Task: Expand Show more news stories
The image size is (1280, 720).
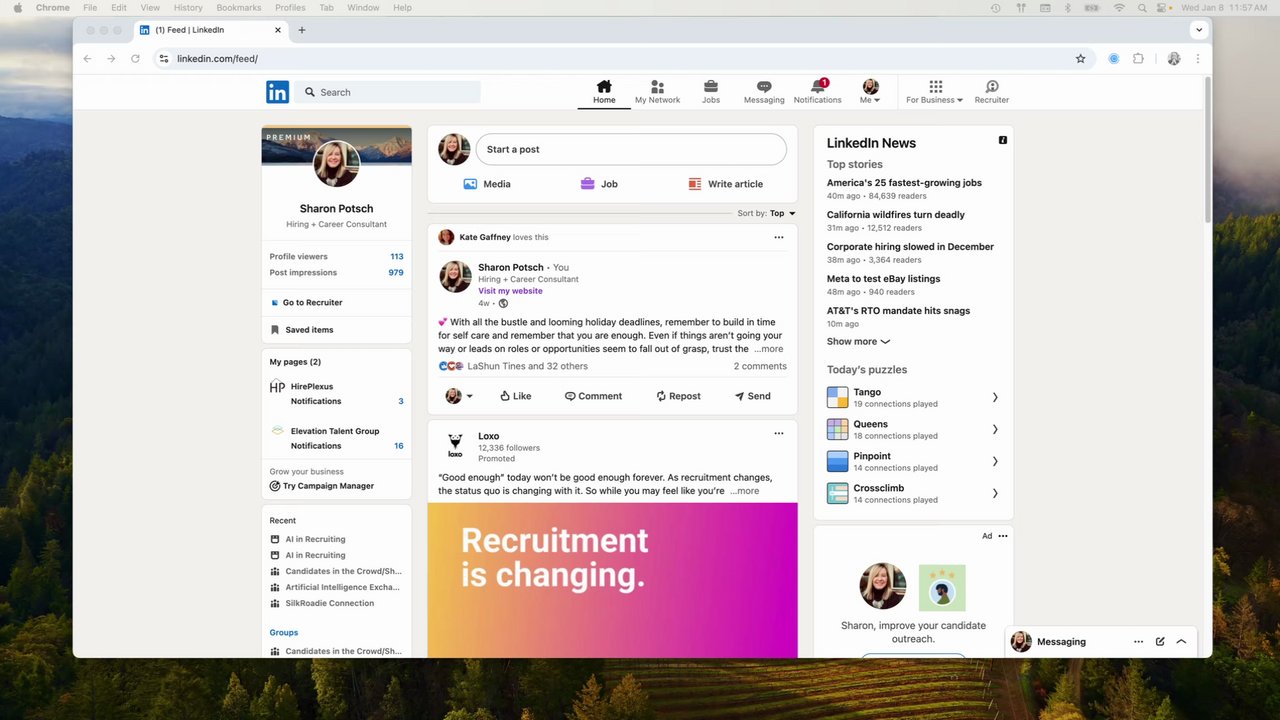Action: (858, 342)
